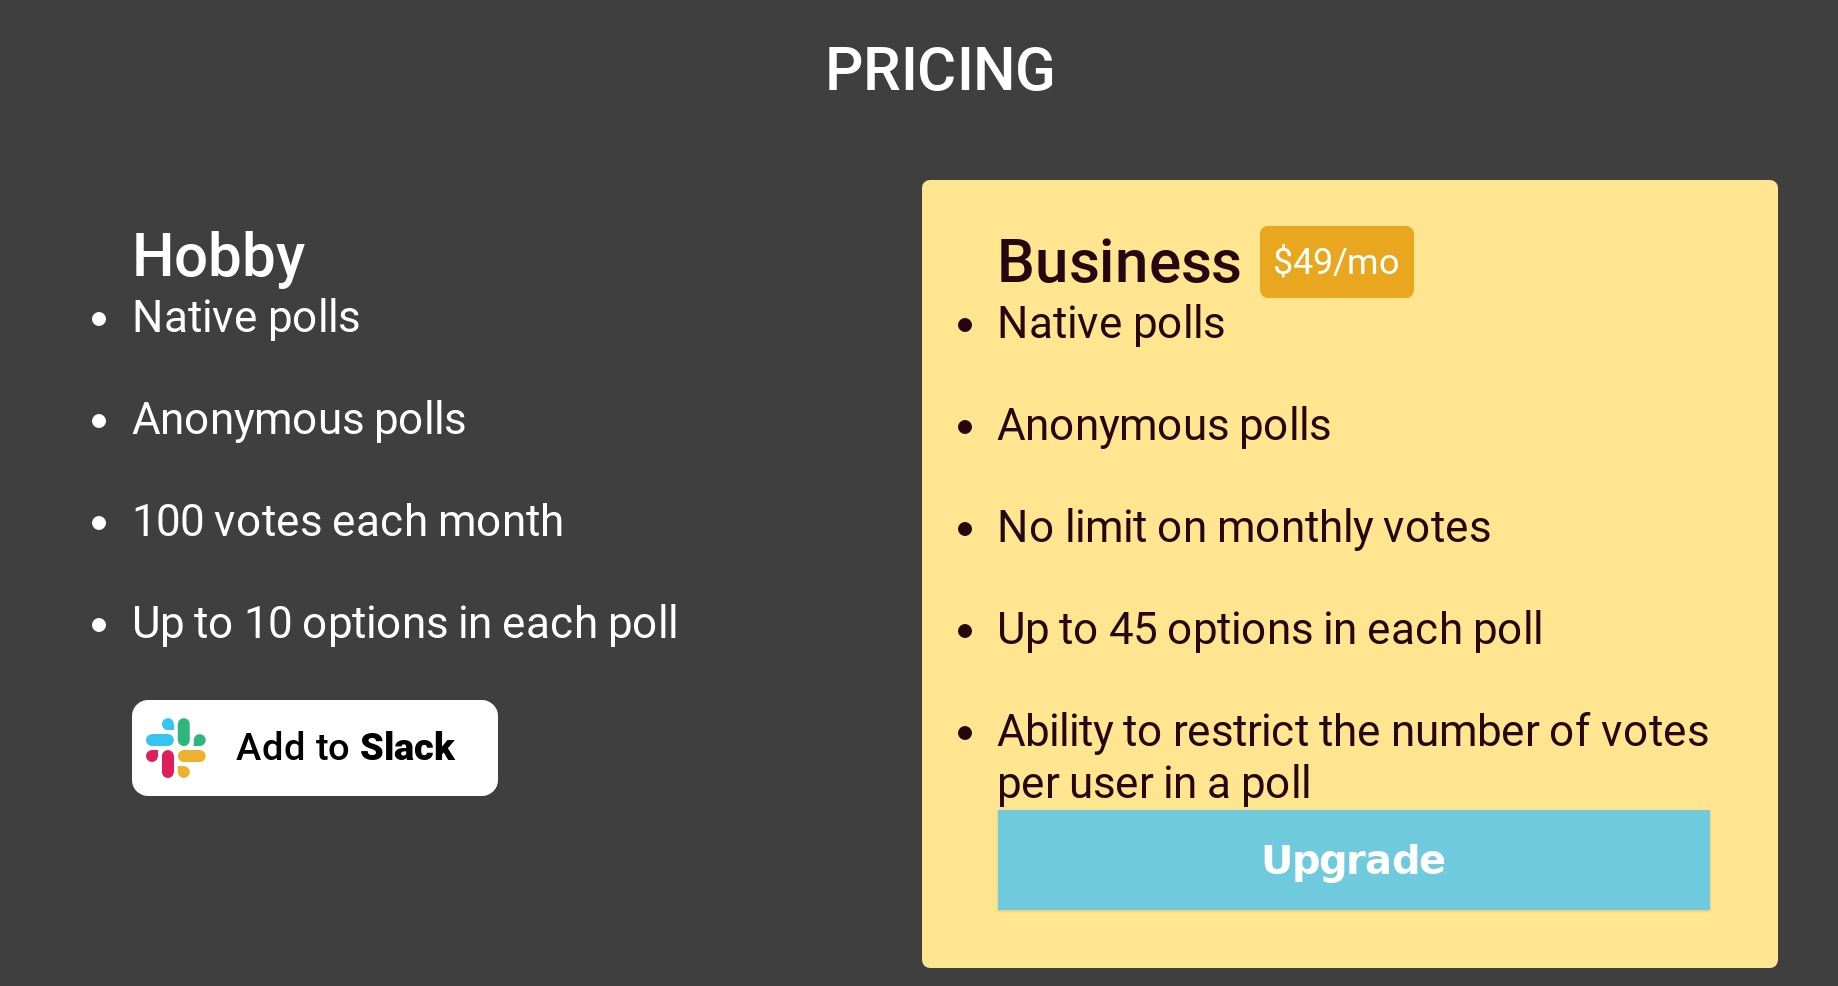Select the Business plan heading

(1118, 260)
